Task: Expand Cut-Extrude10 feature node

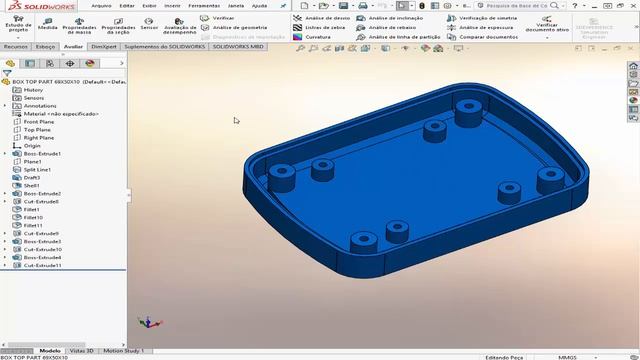Action: tap(5, 249)
